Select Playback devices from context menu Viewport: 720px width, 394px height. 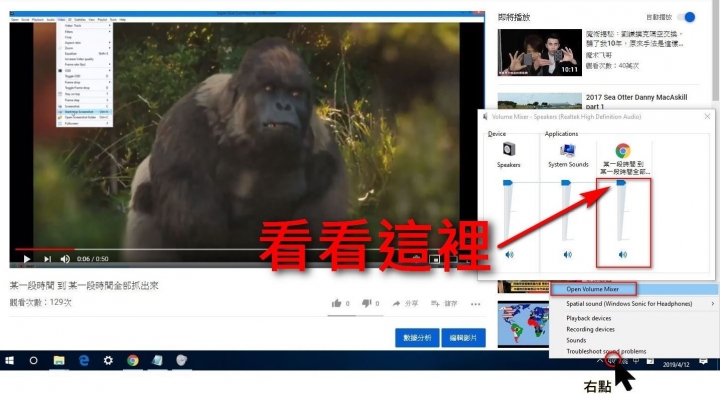click(x=634, y=318)
